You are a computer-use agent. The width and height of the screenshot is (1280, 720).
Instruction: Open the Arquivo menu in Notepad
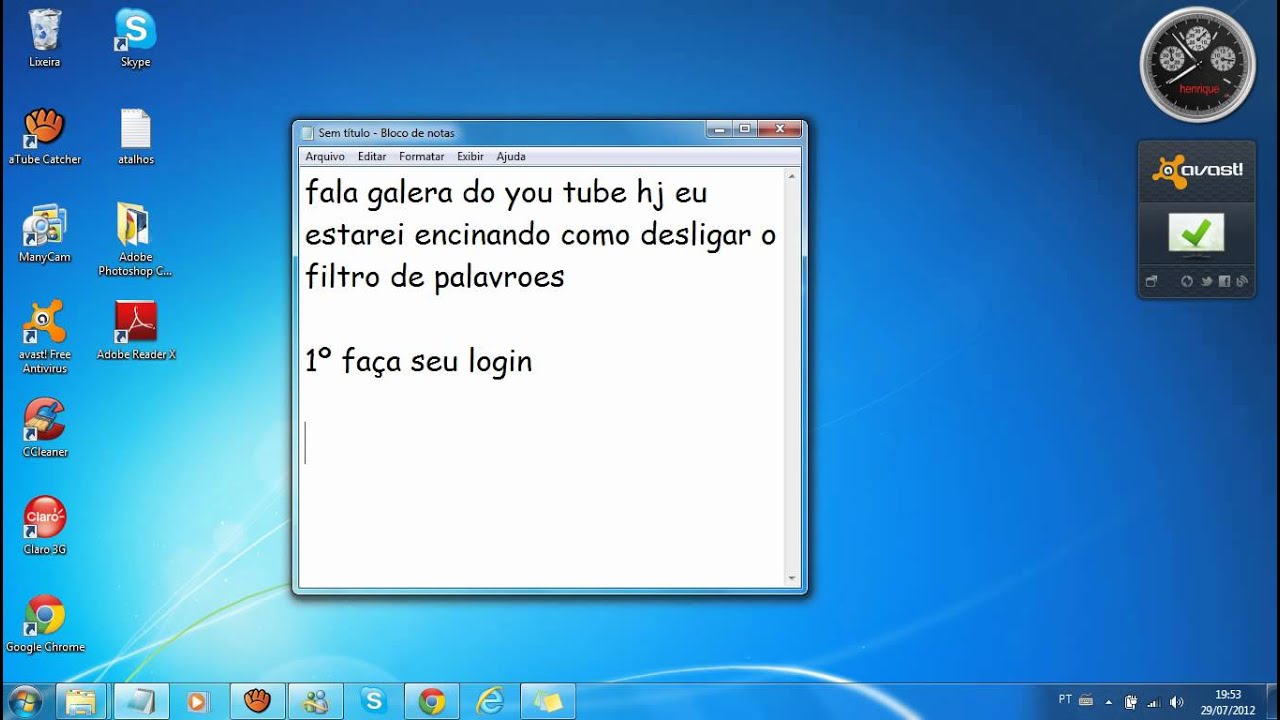tap(325, 157)
